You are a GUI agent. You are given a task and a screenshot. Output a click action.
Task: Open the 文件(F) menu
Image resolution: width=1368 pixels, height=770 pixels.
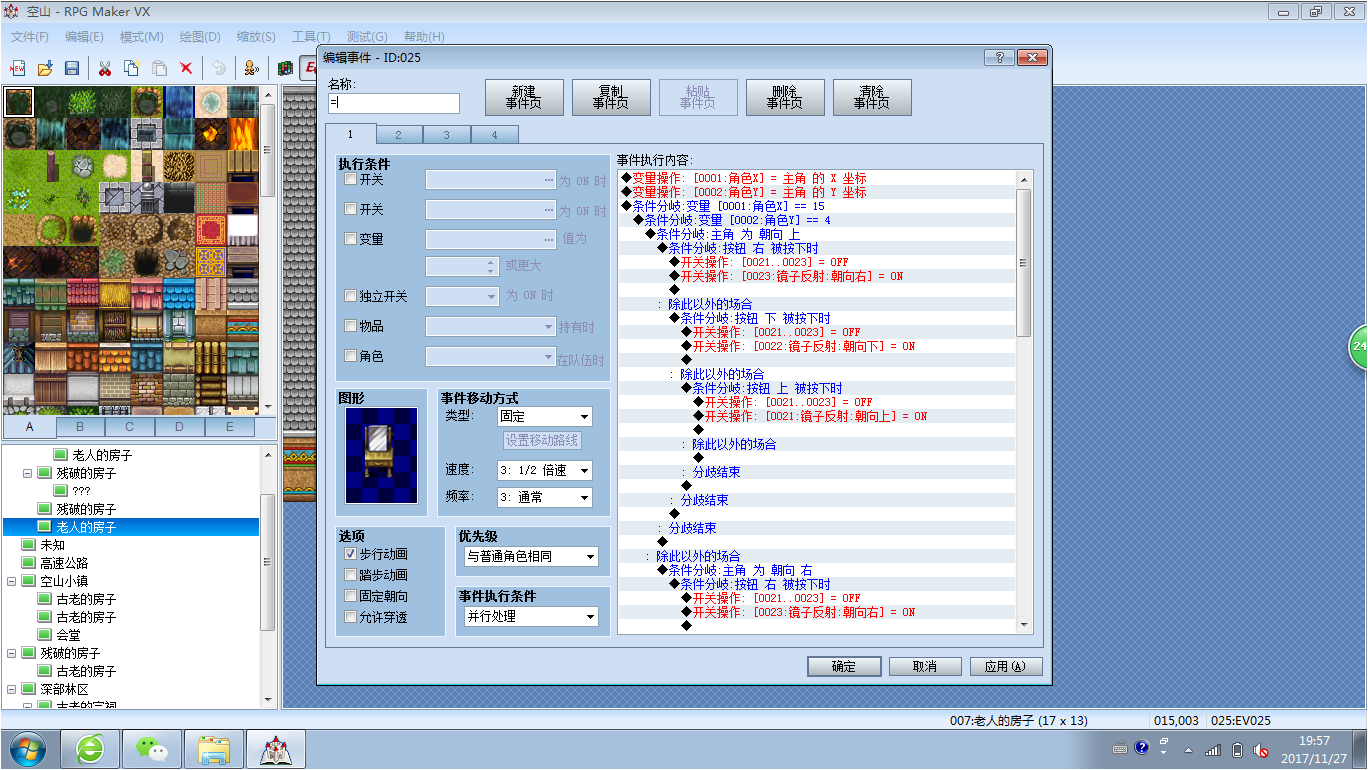click(x=30, y=37)
